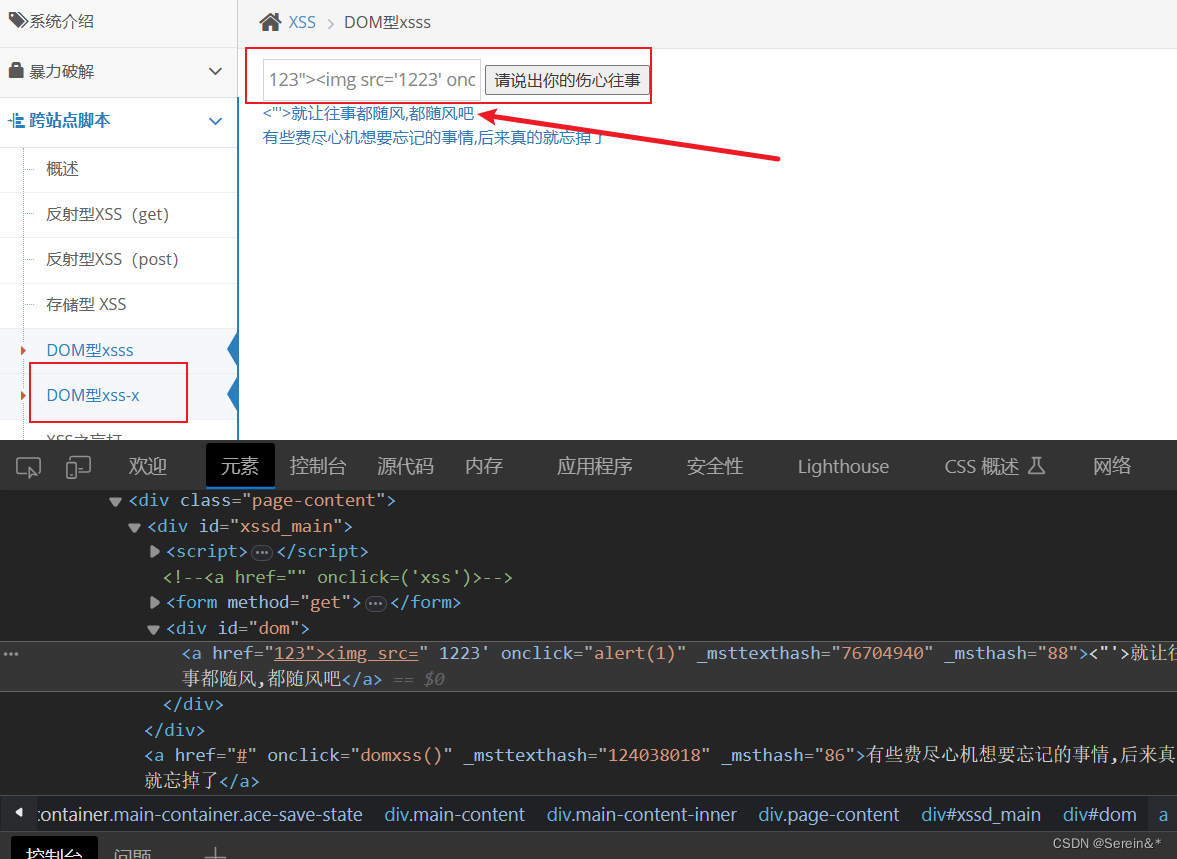Expand the script node triangle
This screenshot has width=1177, height=859.
pyautogui.click(x=155, y=552)
